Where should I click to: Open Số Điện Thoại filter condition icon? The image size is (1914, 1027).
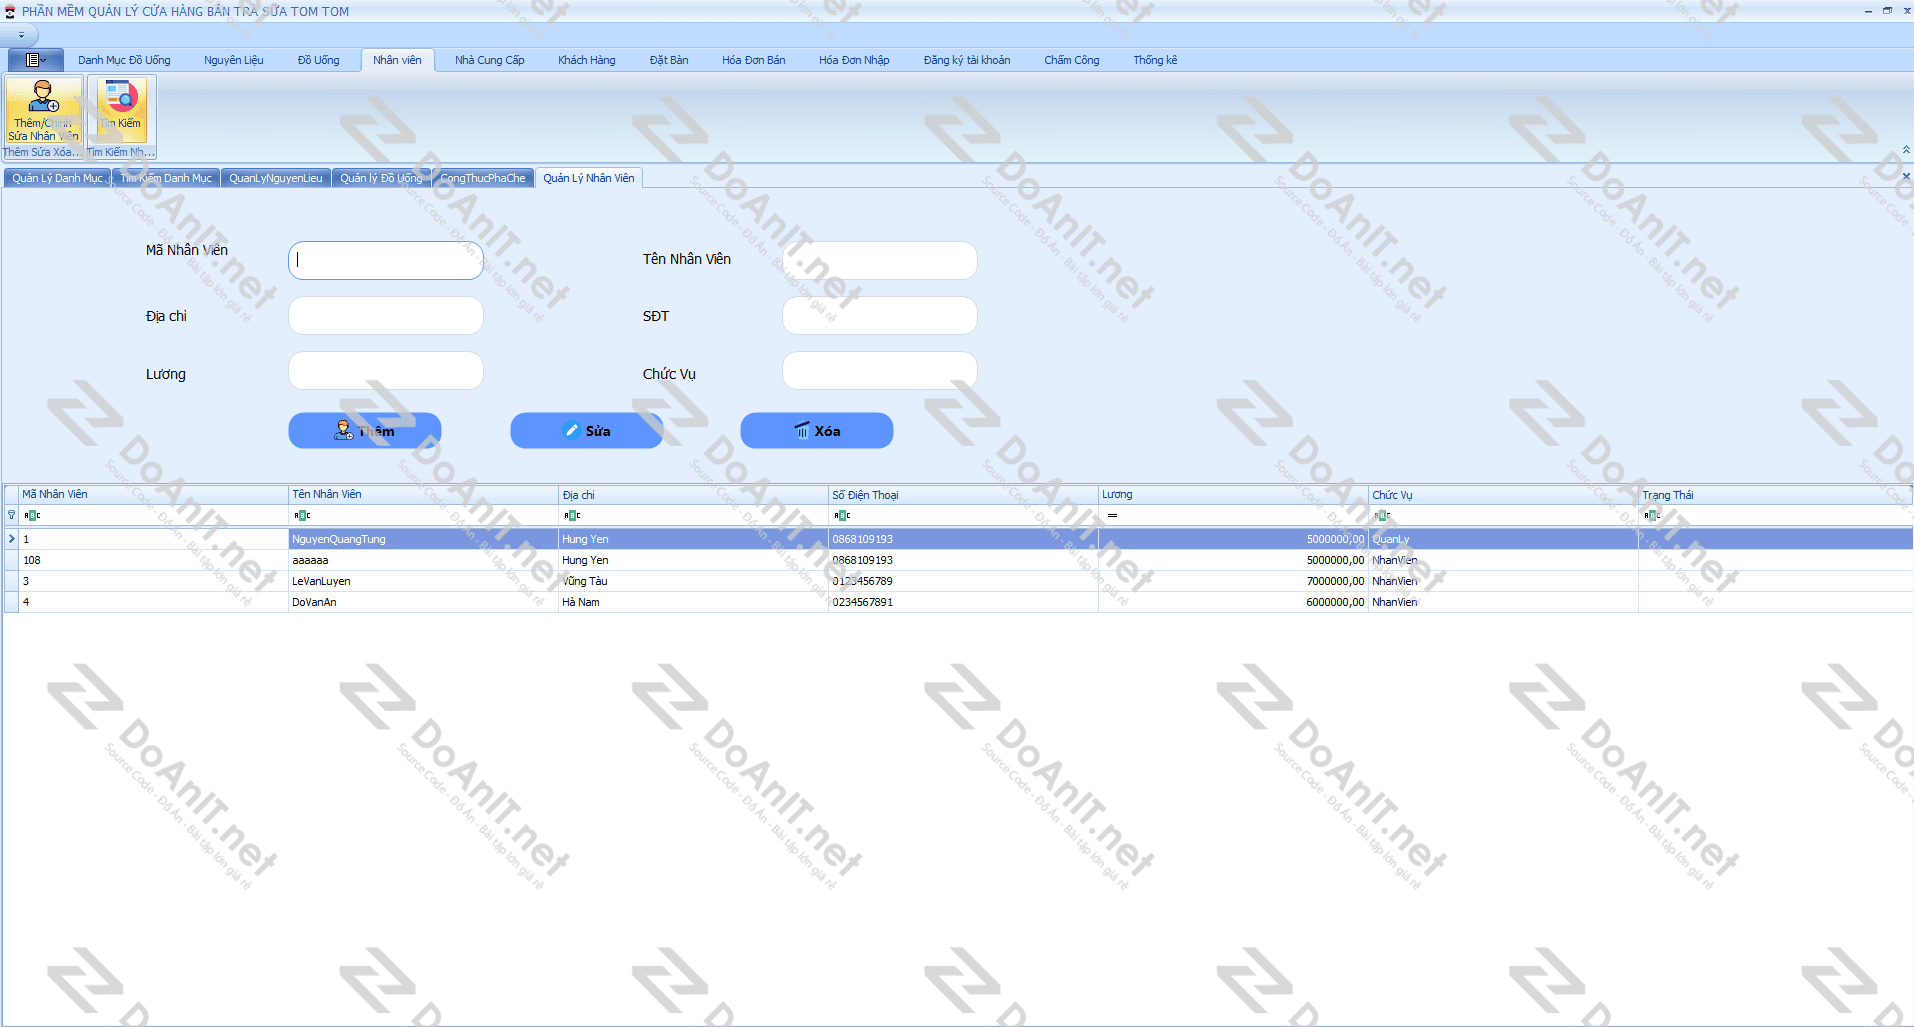tap(842, 516)
